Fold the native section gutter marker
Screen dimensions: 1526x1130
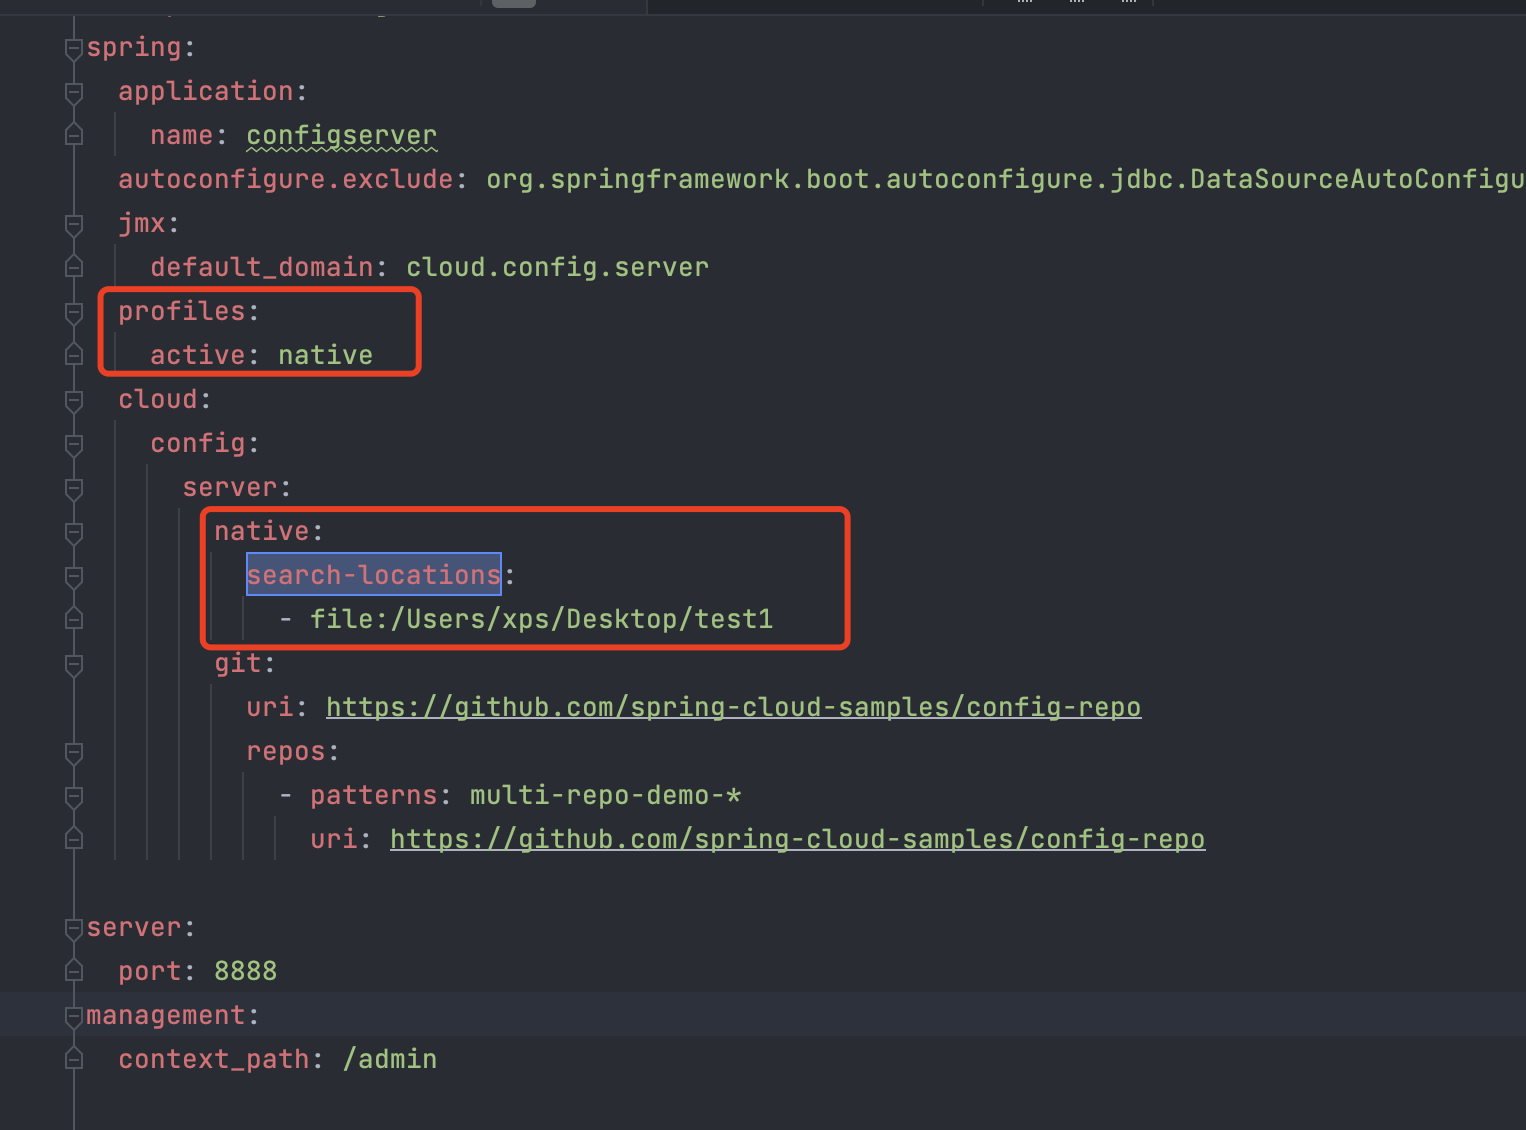click(73, 532)
